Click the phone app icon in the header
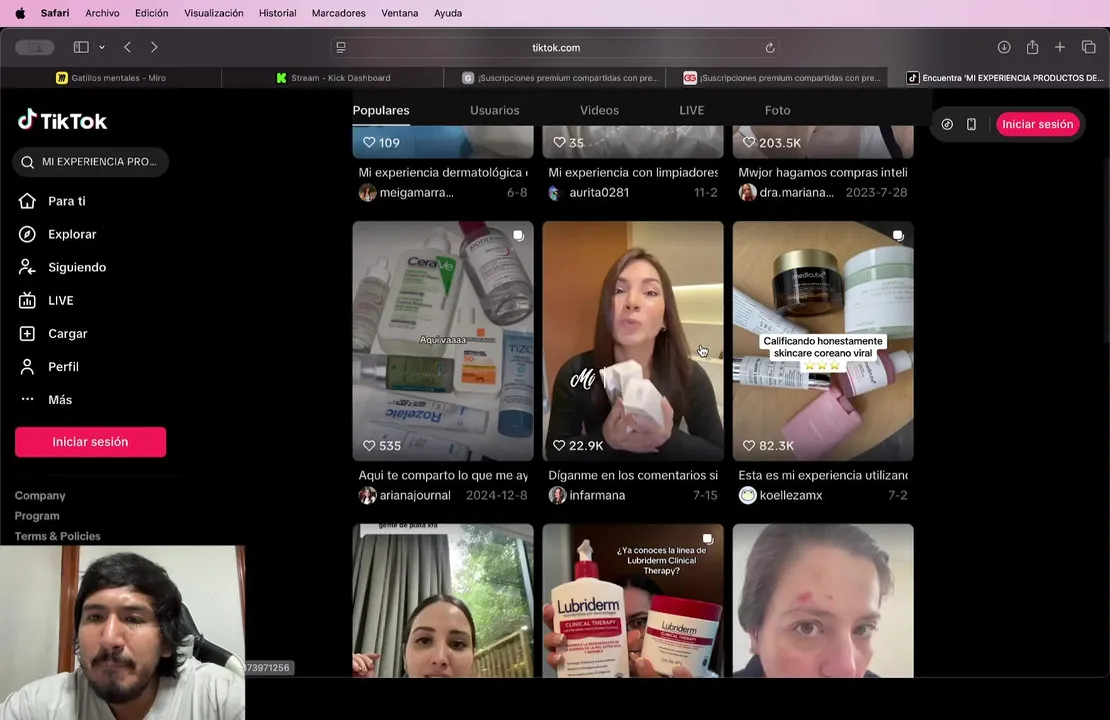Screen dimensions: 1110x720 click(971, 124)
